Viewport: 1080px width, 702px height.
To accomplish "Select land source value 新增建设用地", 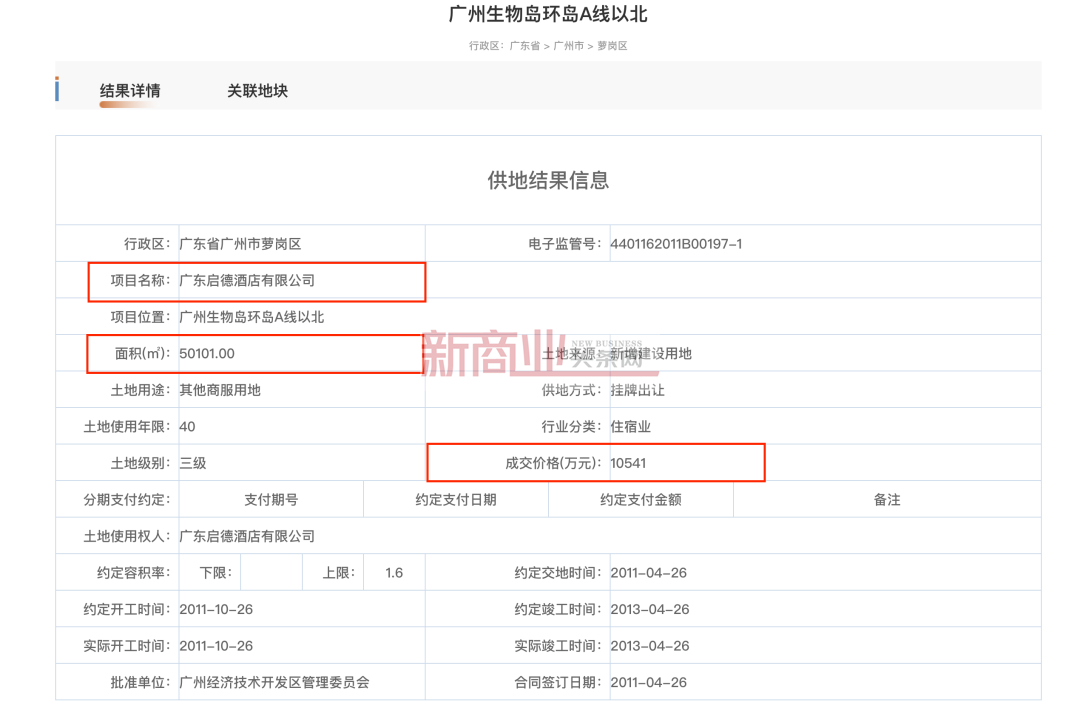I will [651, 353].
